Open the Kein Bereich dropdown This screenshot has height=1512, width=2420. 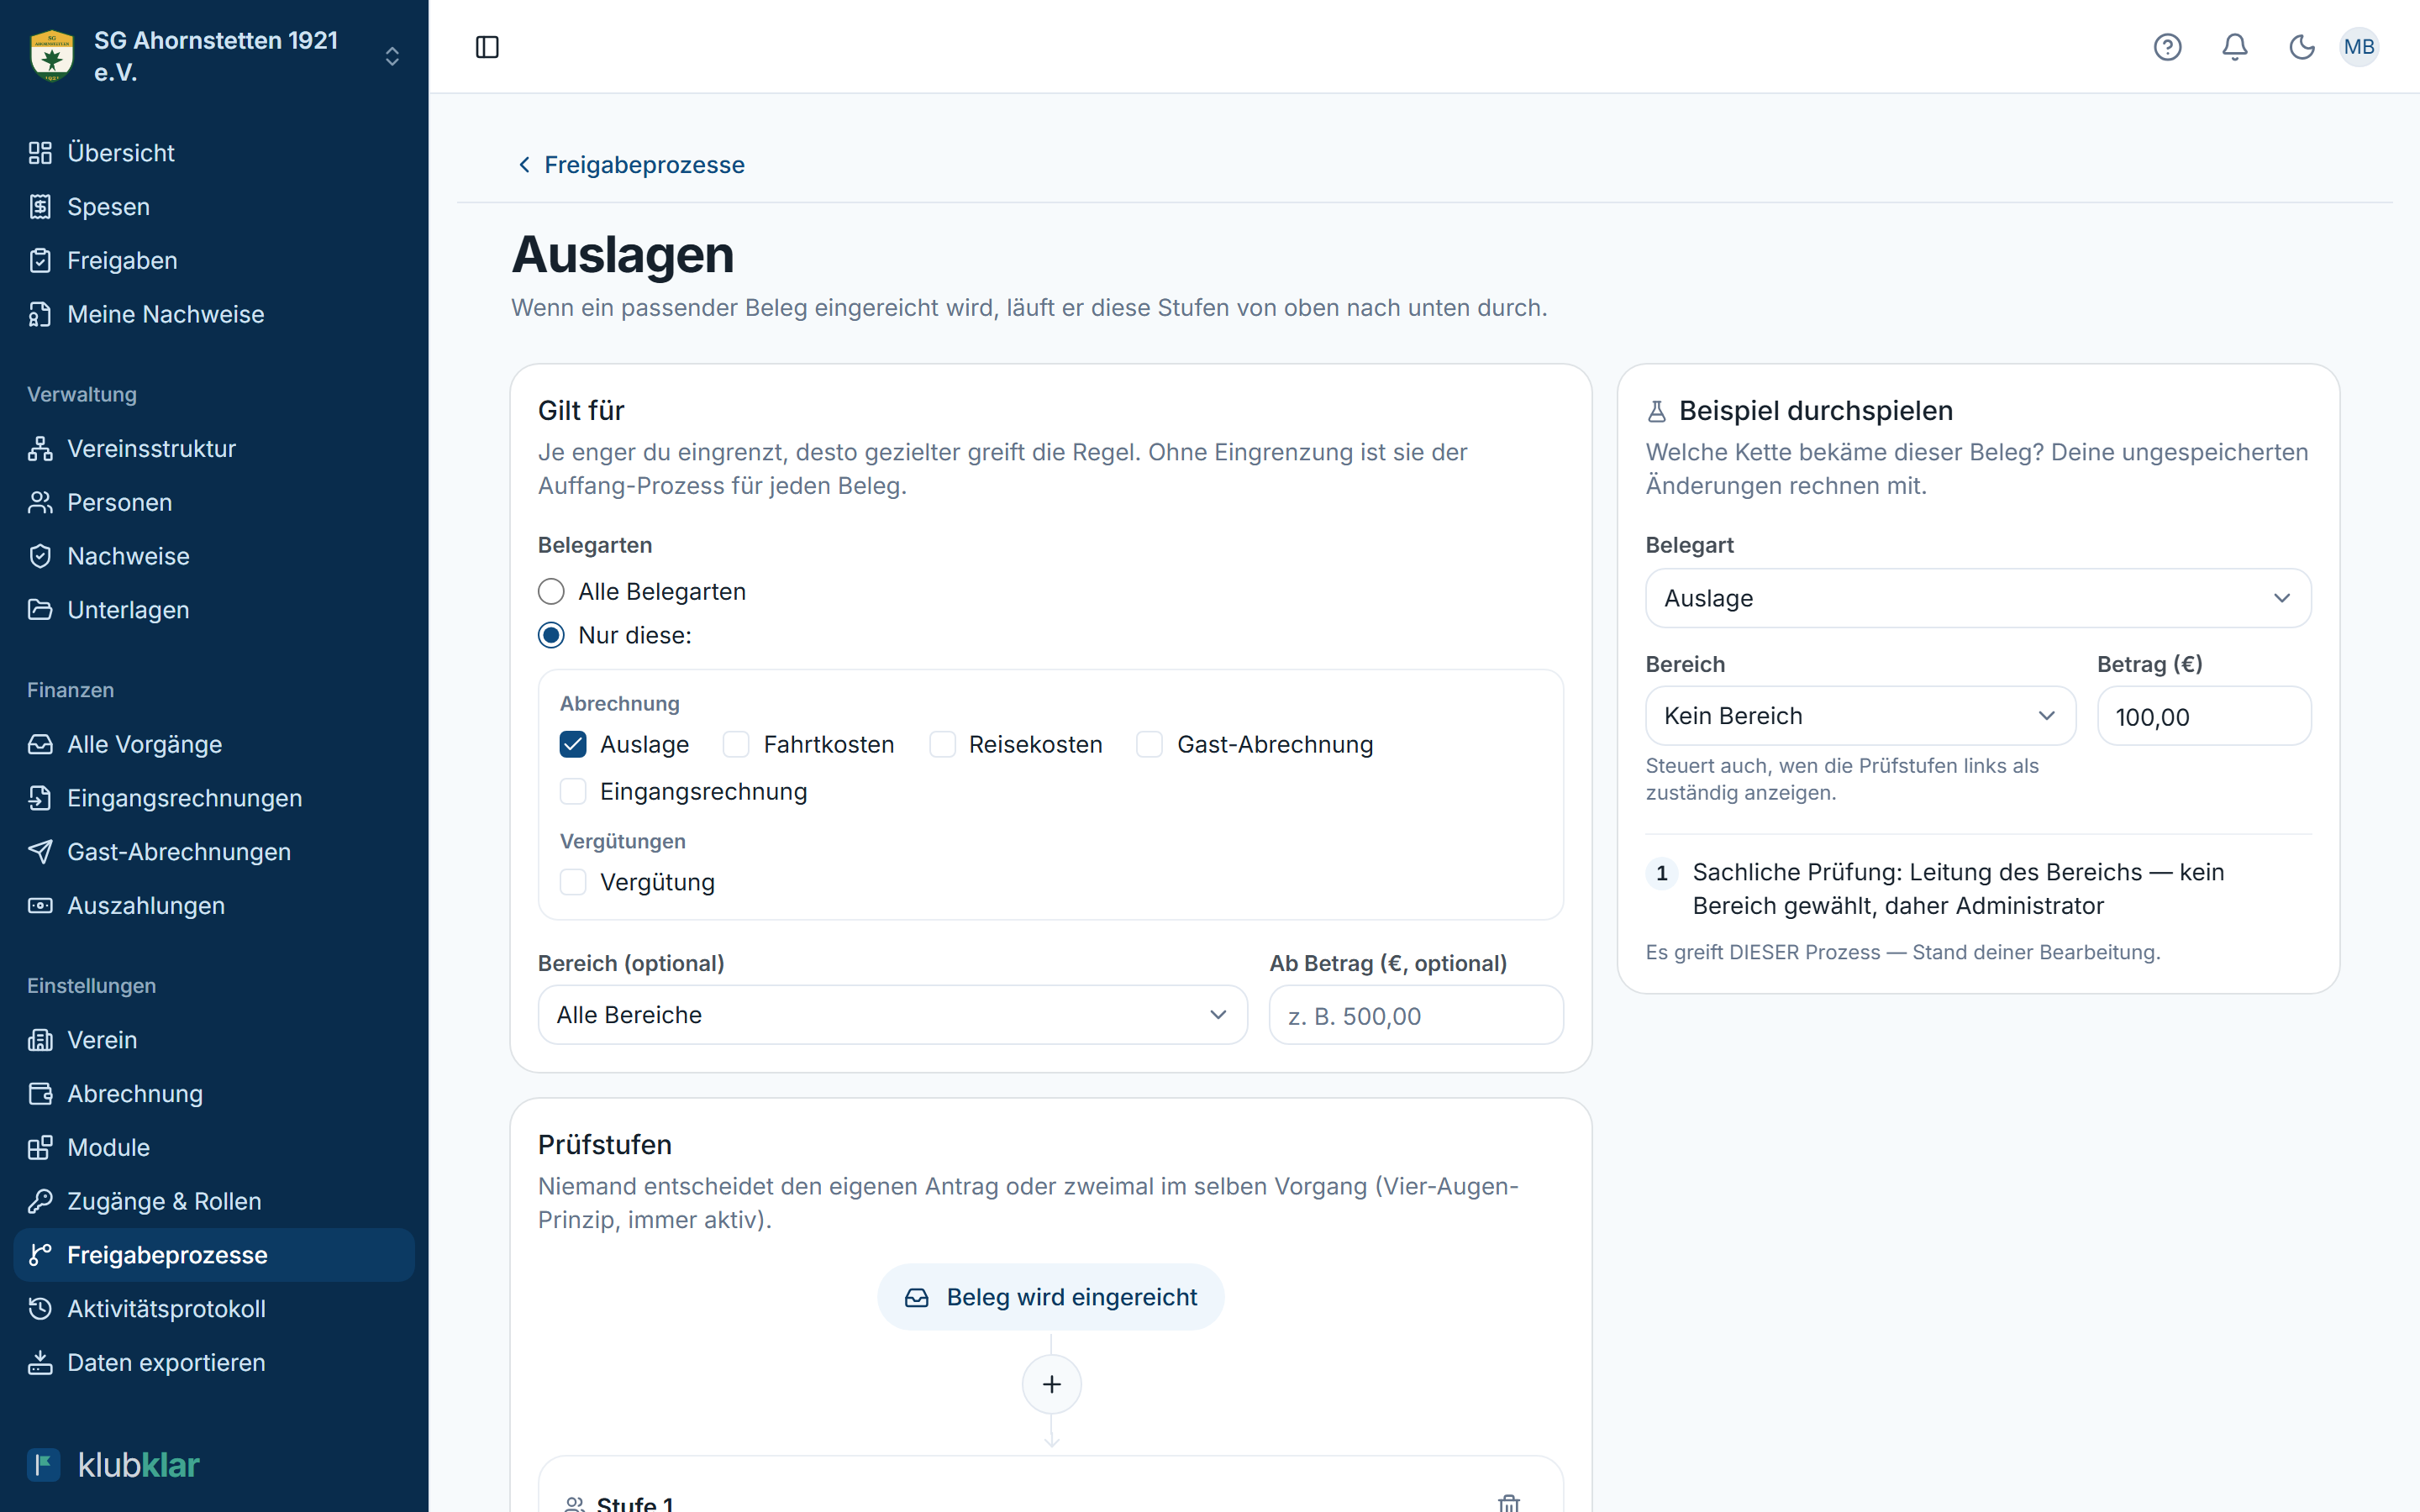pos(1860,716)
